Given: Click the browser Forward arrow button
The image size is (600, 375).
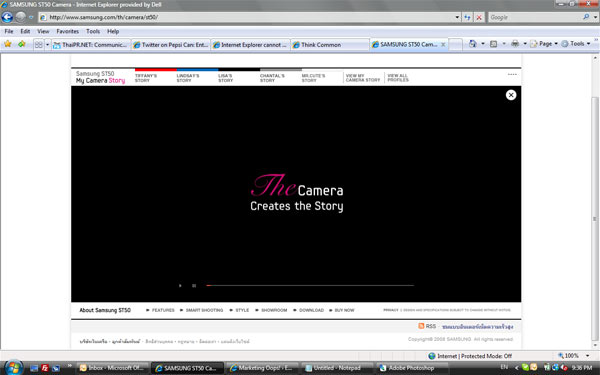Looking at the screenshot, I should click(x=20, y=17).
